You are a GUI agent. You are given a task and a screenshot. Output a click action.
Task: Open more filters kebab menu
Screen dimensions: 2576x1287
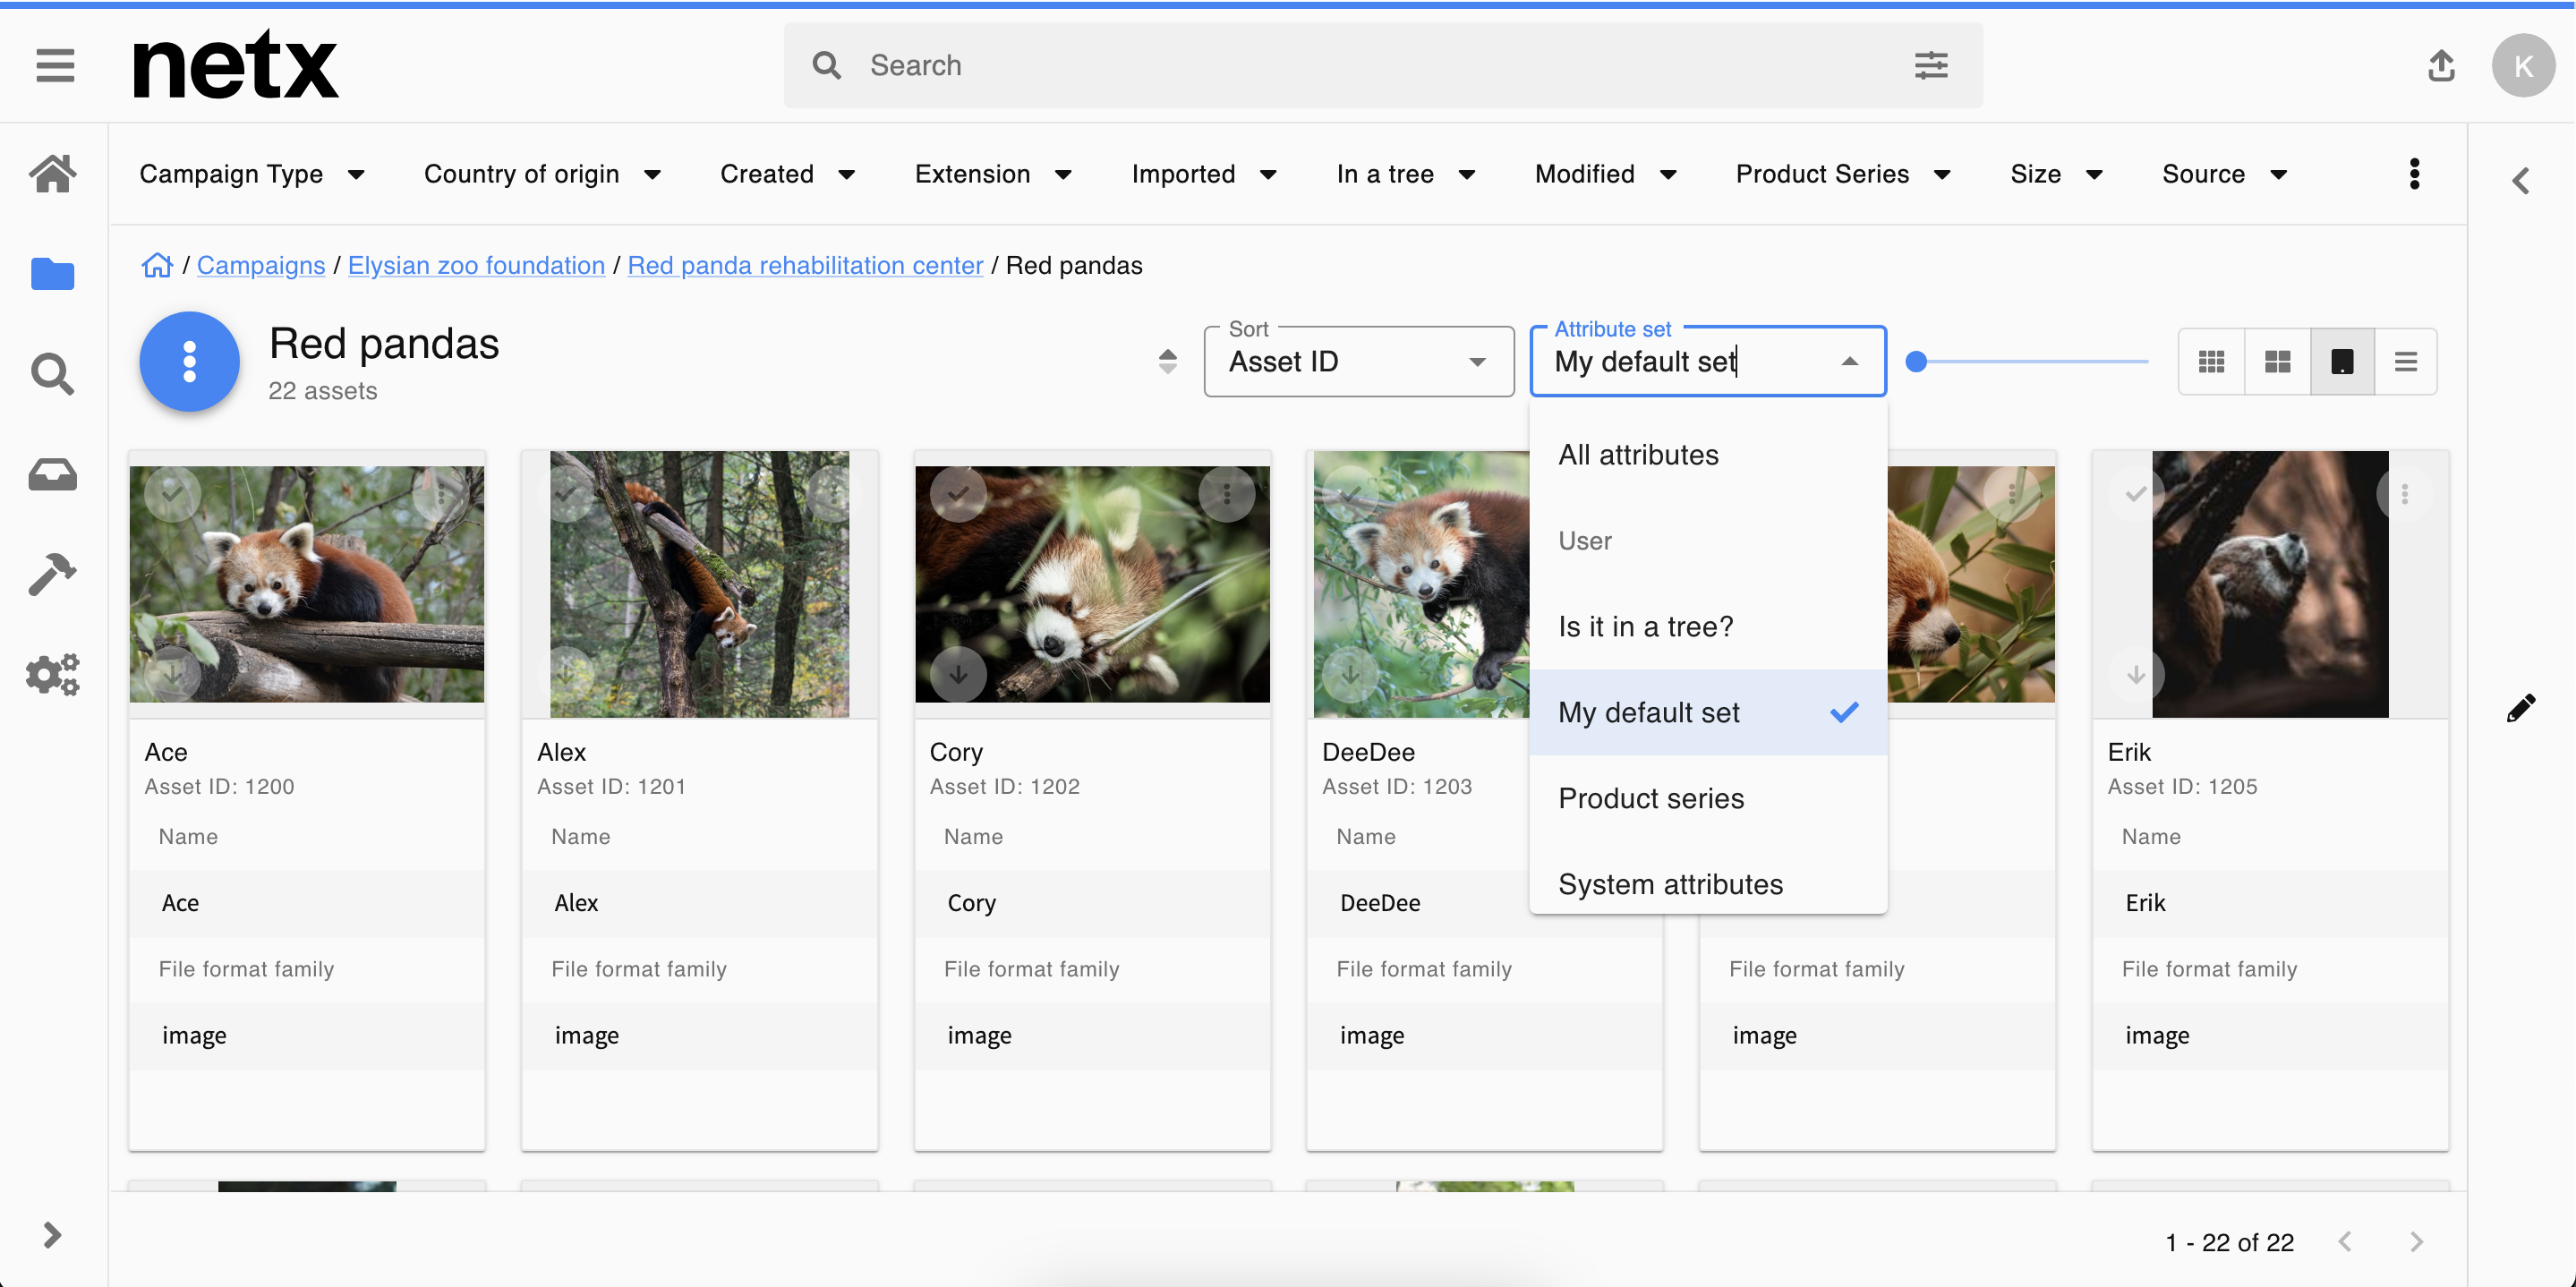[x=2415, y=174]
